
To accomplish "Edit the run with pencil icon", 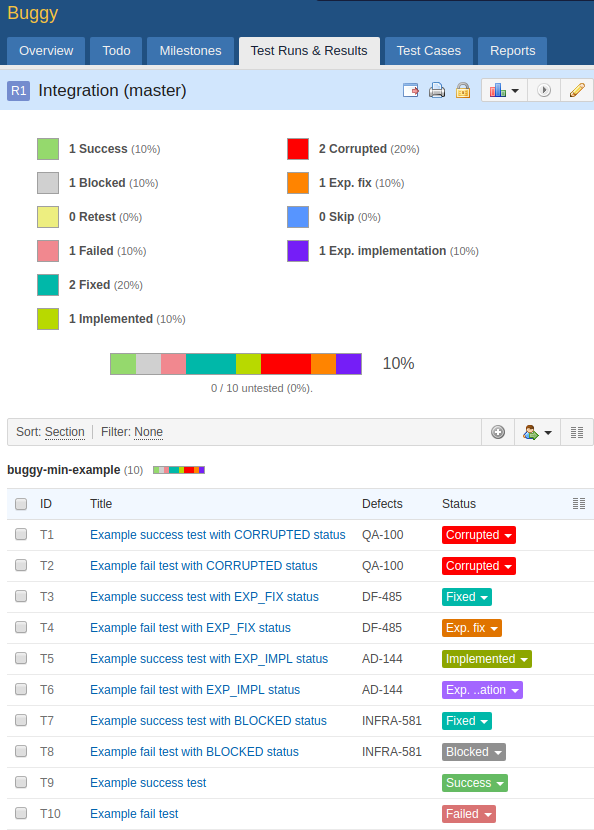I will tap(577, 91).
